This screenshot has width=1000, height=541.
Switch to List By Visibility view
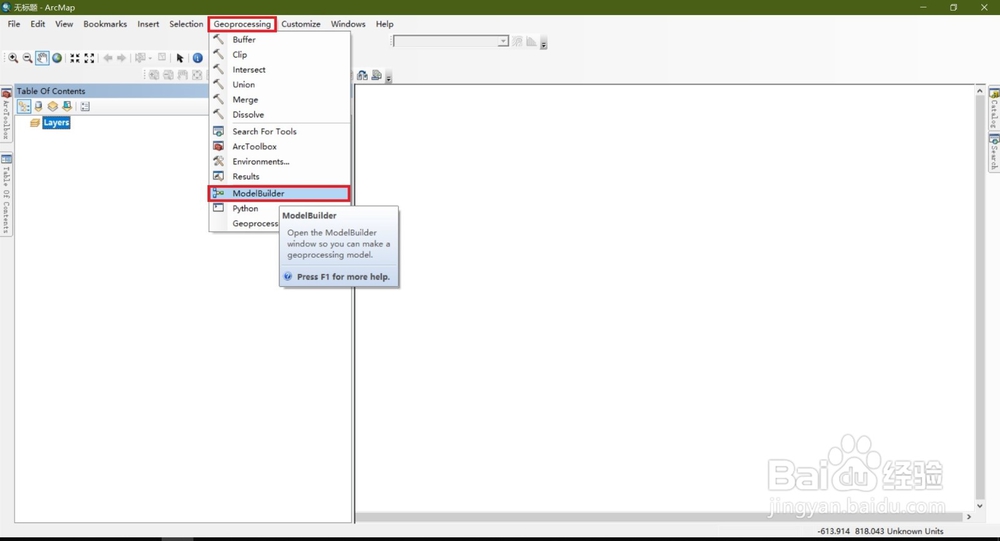tap(53, 107)
